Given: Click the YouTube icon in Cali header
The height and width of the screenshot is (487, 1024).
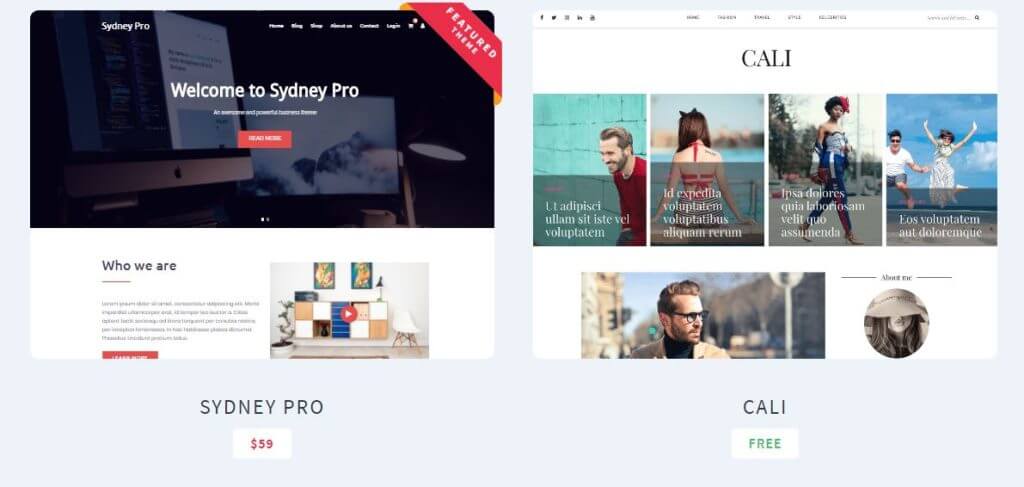Looking at the screenshot, I should pyautogui.click(x=592, y=18).
